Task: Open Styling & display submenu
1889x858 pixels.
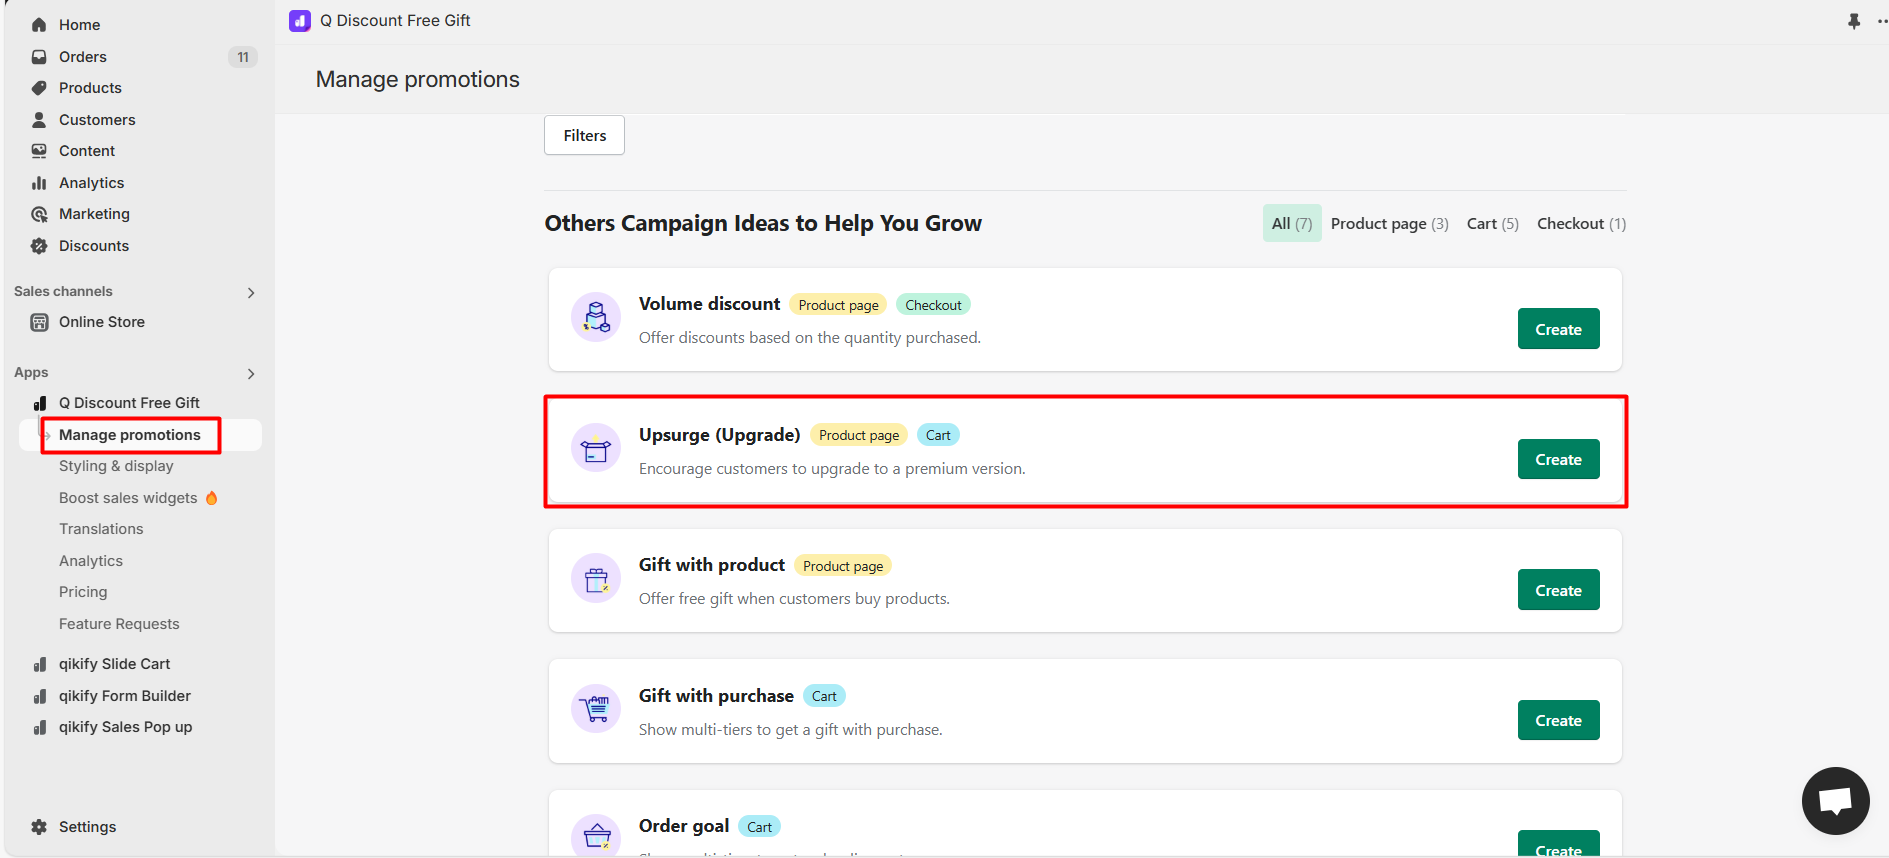Action: (116, 466)
